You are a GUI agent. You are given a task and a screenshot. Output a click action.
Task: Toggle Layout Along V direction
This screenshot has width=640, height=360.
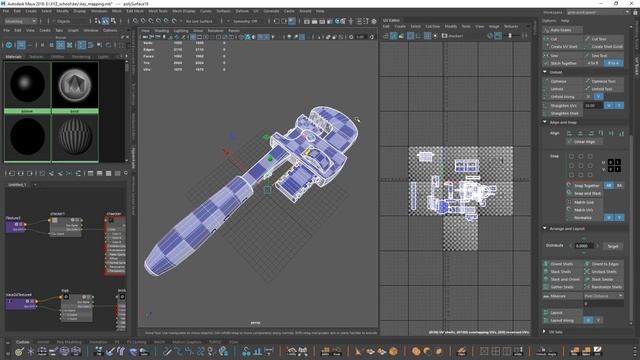(598, 320)
